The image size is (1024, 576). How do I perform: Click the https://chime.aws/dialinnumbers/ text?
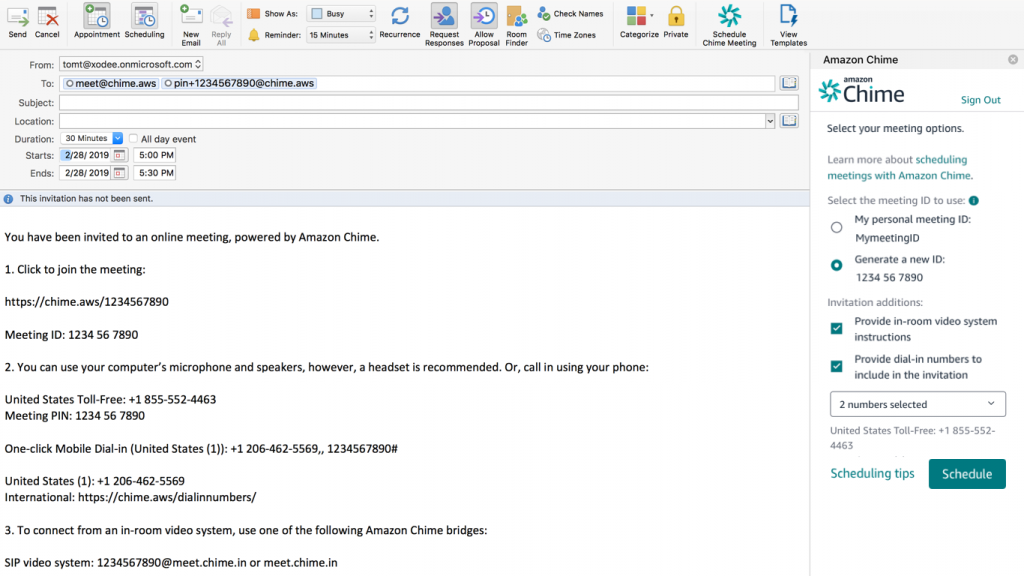pyautogui.click(x=167, y=497)
